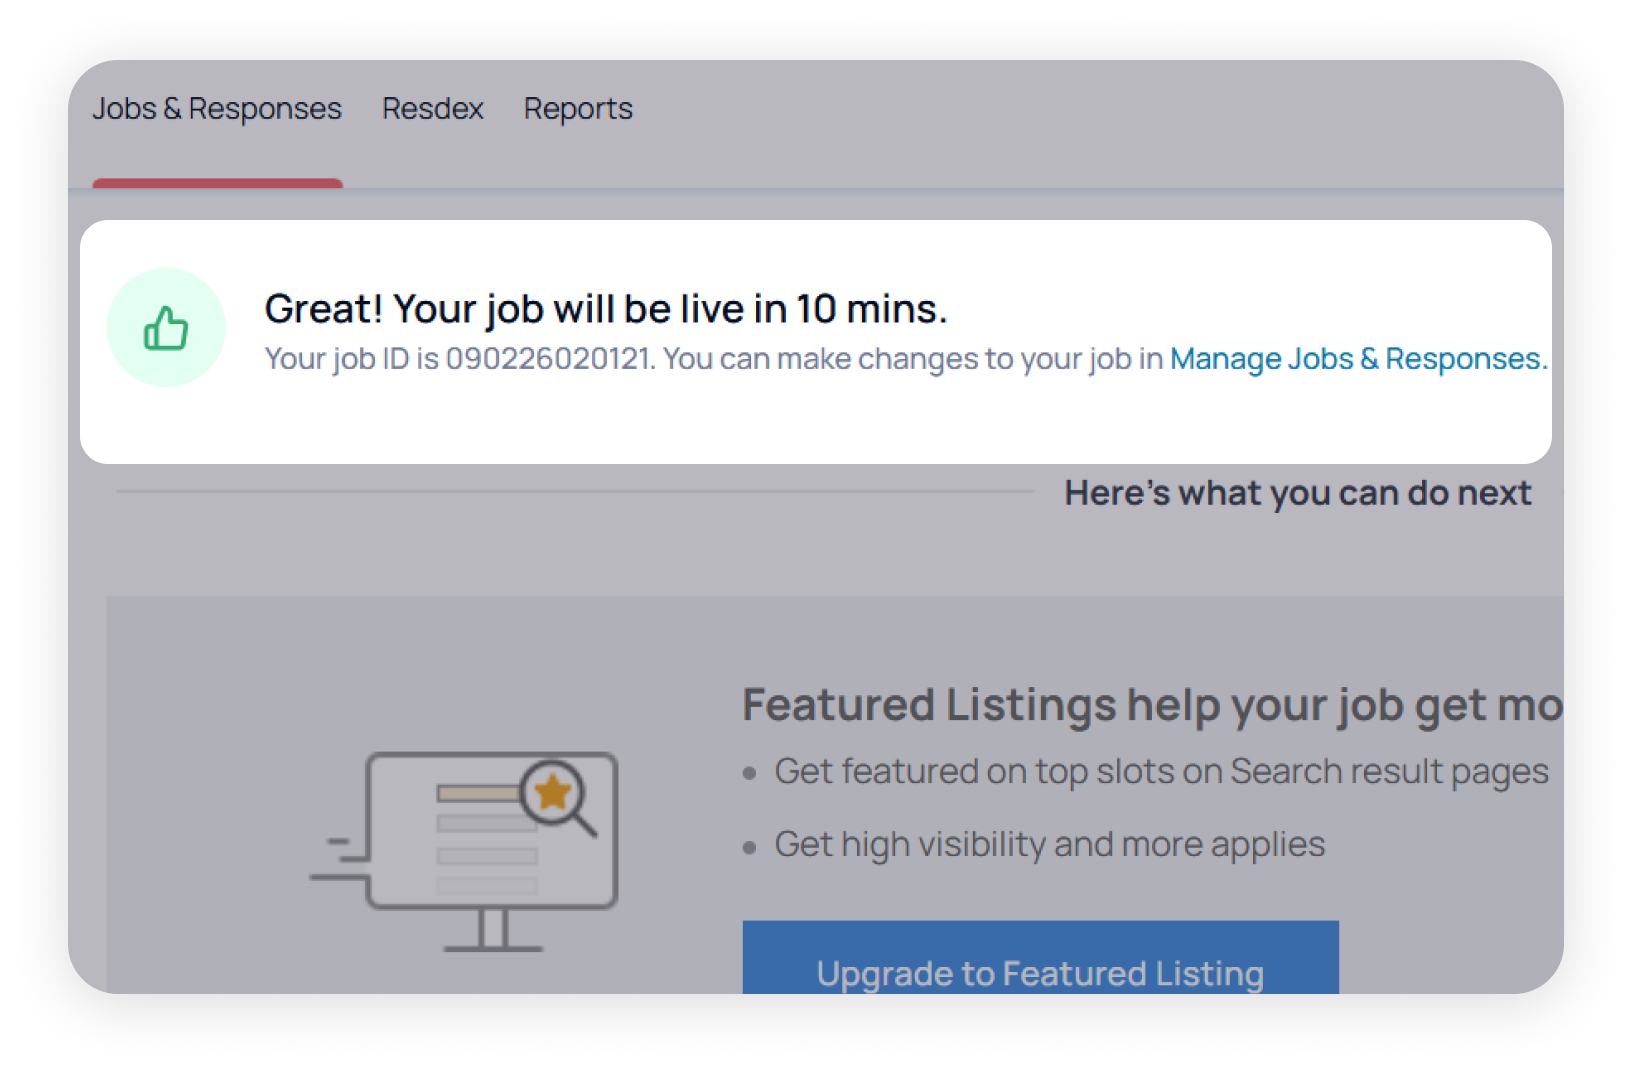This screenshot has width=1632, height=1070.
Task: Click the red active tab underline indicator
Action: pyautogui.click(x=217, y=183)
